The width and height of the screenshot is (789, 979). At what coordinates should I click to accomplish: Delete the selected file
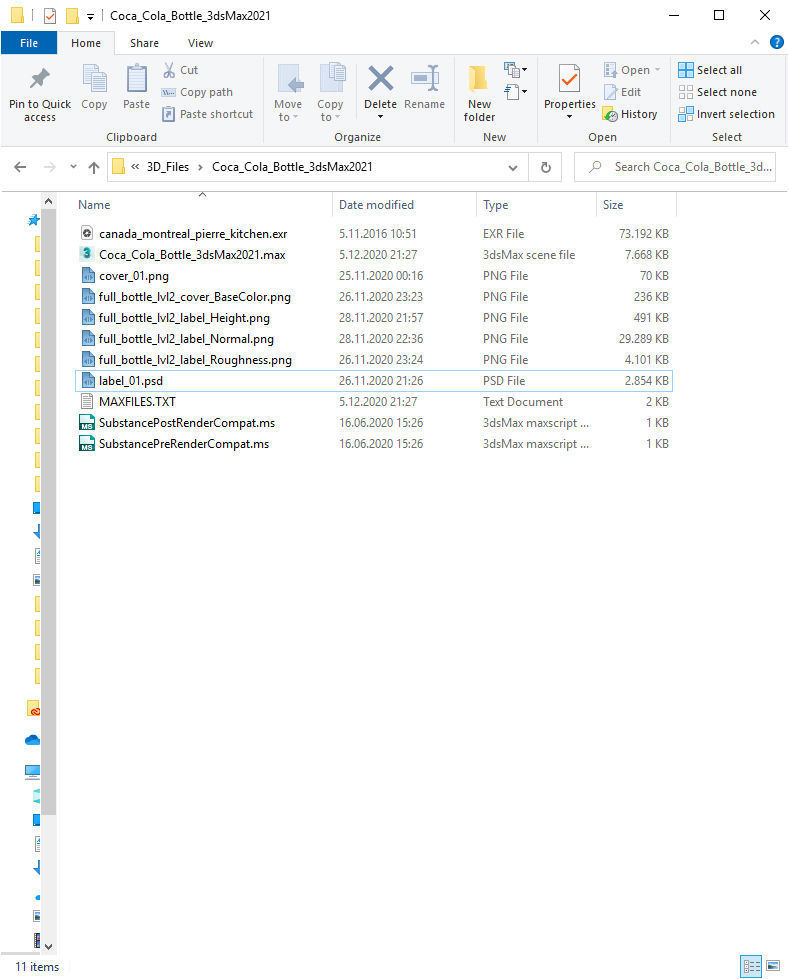[380, 86]
